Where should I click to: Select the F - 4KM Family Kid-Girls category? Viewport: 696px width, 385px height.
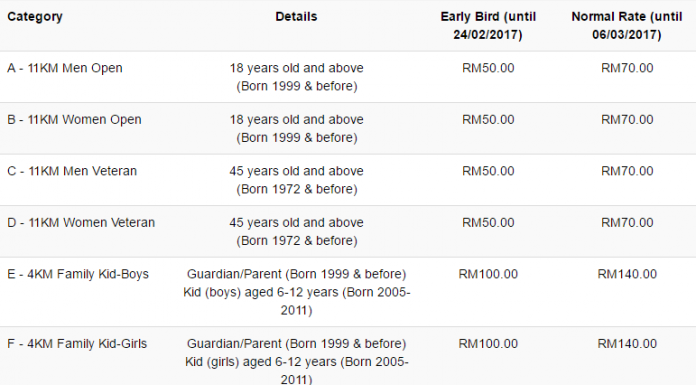click(x=77, y=344)
